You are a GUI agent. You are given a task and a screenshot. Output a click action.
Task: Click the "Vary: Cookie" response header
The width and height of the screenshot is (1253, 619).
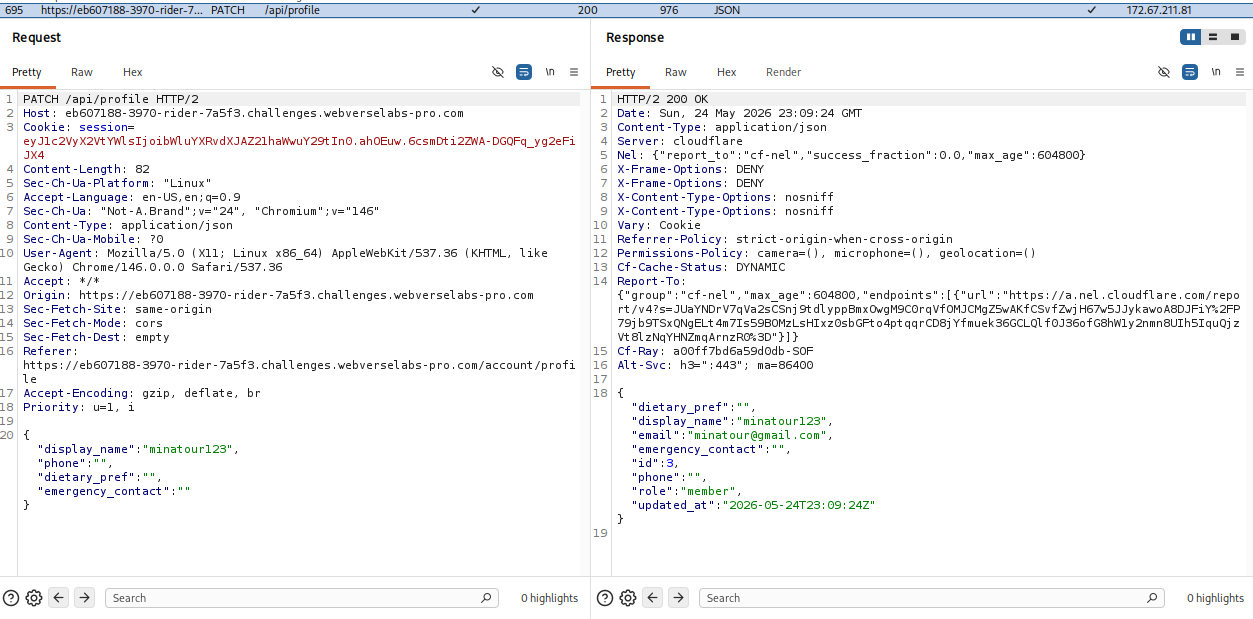[x=659, y=225]
